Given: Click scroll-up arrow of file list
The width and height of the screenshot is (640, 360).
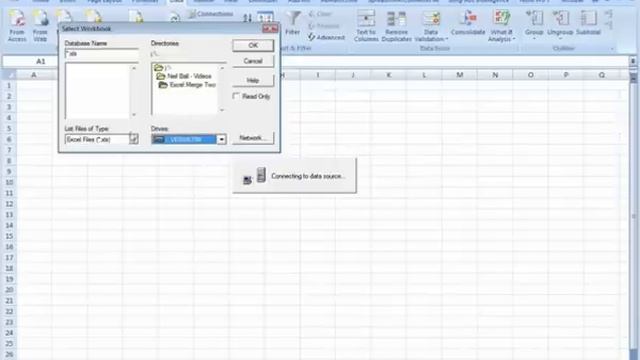Looking at the screenshot, I should [134, 68].
